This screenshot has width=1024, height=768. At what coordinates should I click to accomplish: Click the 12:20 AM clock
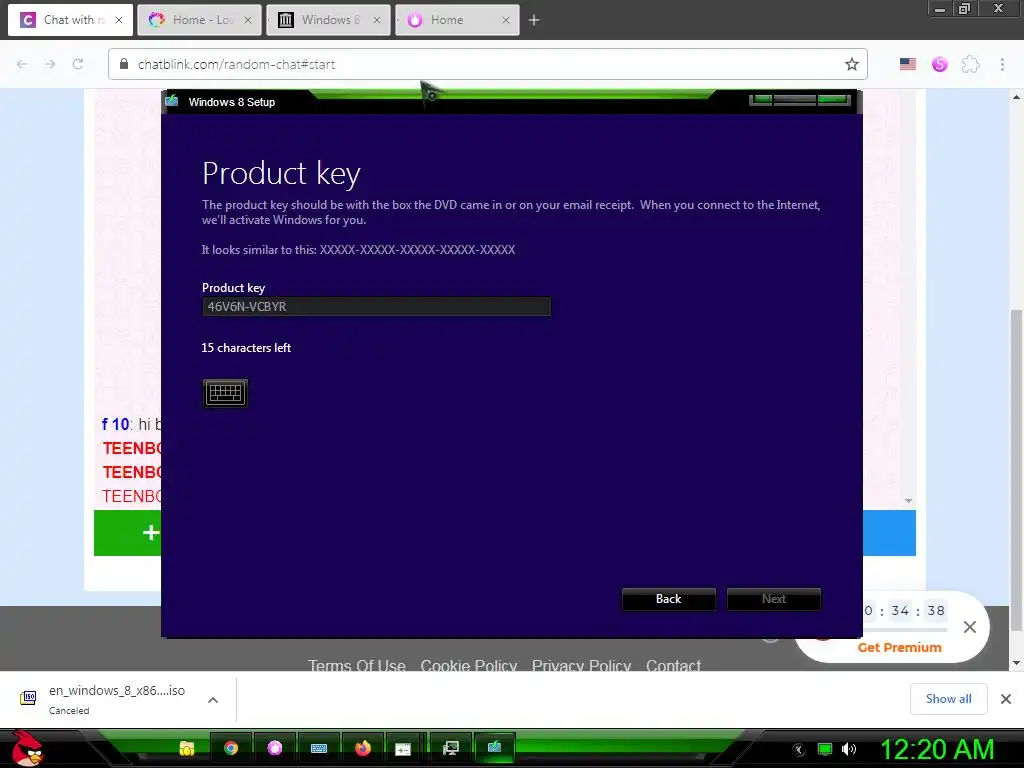coord(937,749)
